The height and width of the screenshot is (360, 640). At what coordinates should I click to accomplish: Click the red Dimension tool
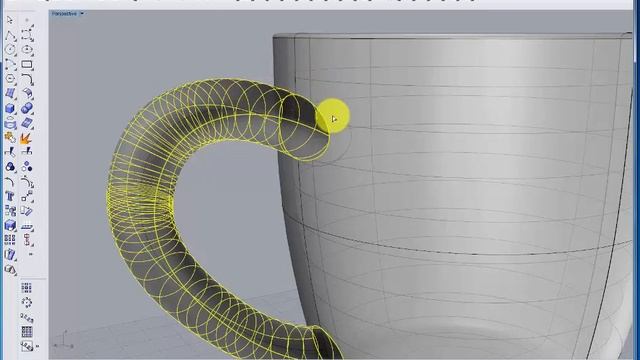pyautogui.click(x=27, y=240)
